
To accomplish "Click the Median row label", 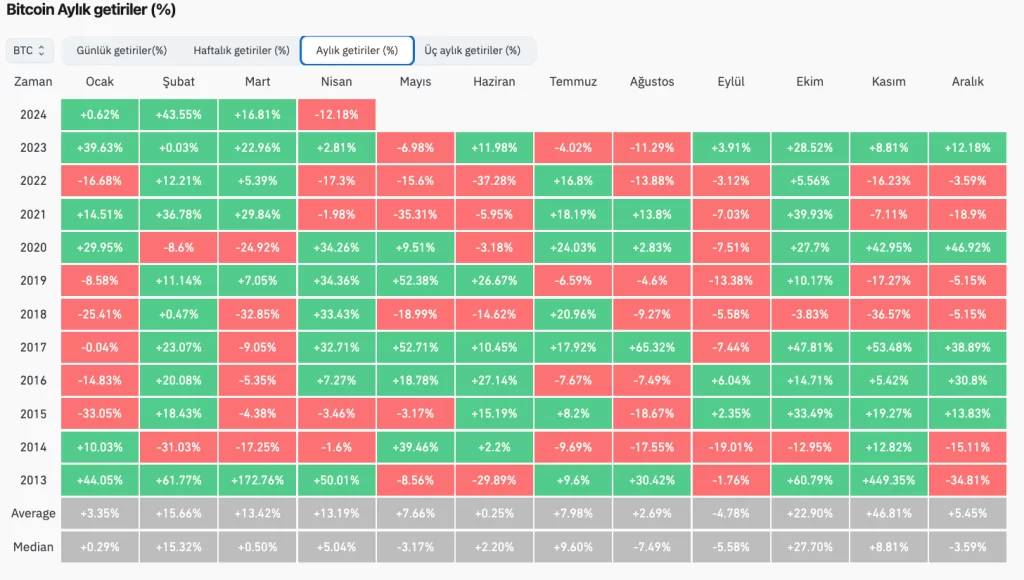I will coord(33,547).
